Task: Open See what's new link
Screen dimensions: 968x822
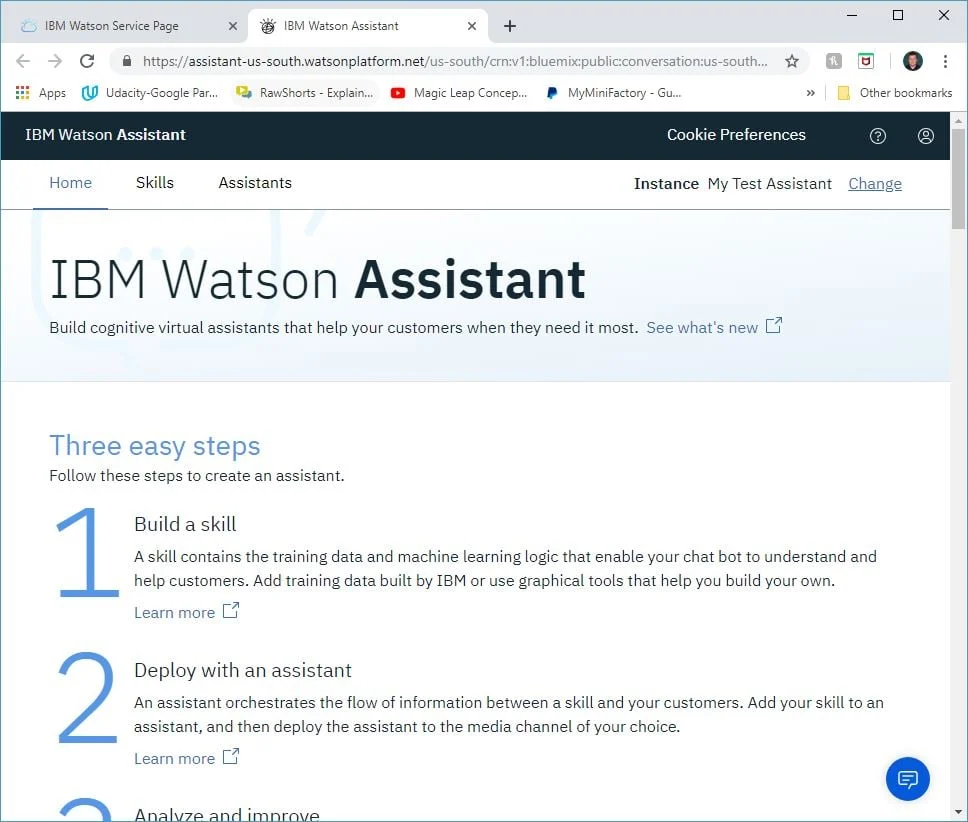Action: pos(714,327)
